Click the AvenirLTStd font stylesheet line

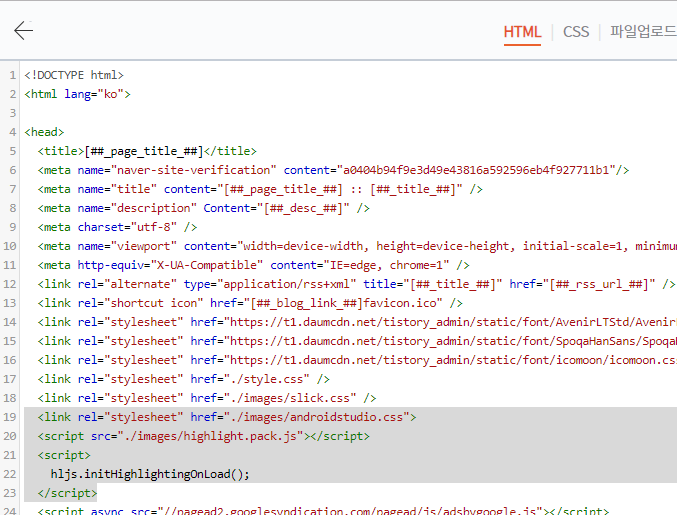[x=357, y=322]
